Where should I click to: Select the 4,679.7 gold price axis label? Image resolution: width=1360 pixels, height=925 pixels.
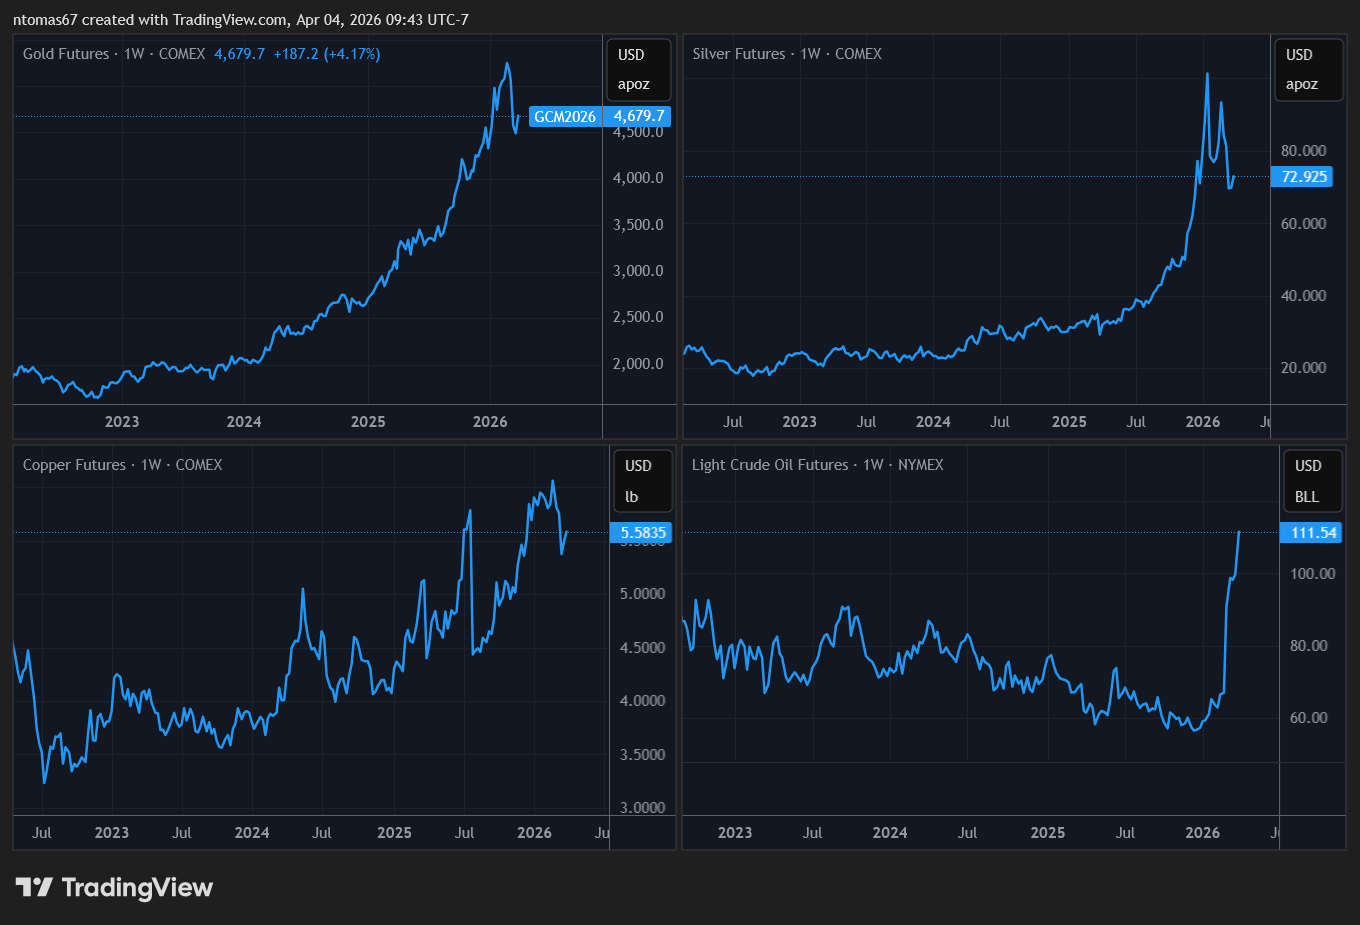pos(639,116)
